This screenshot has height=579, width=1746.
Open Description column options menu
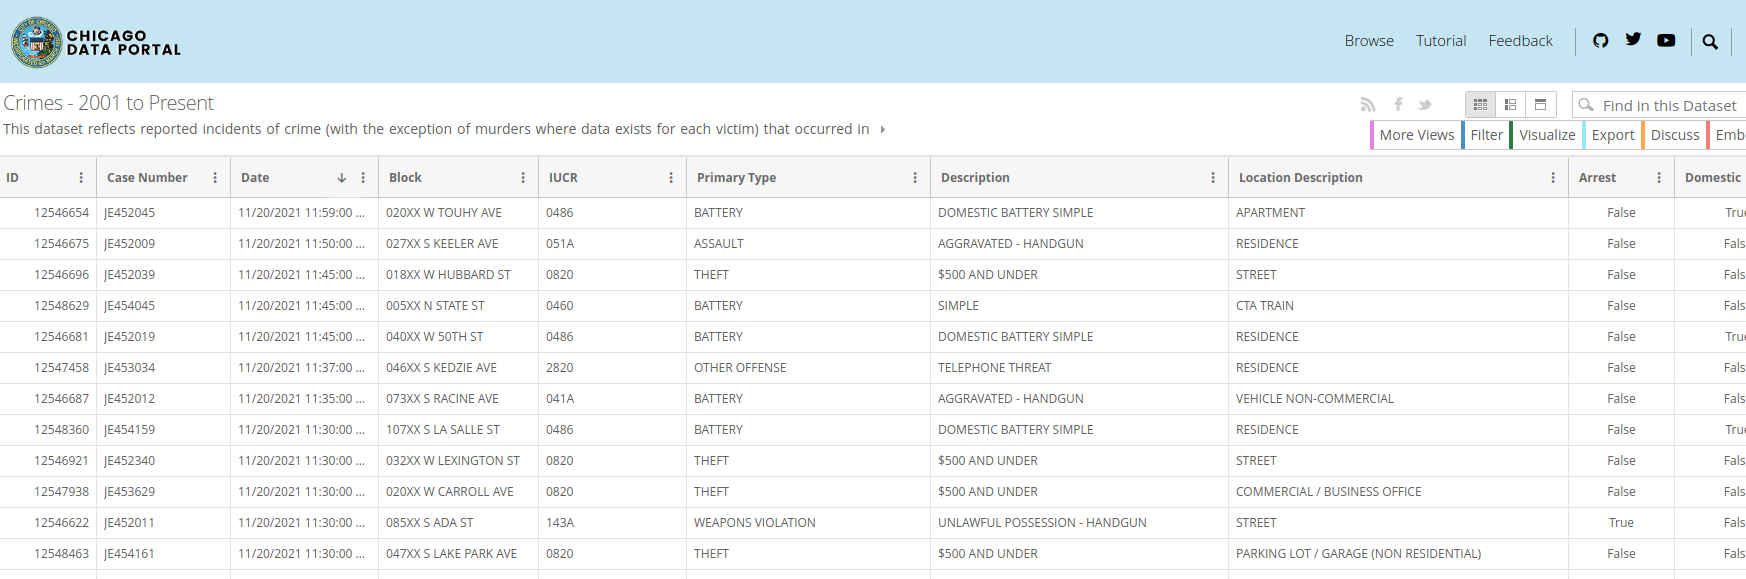click(x=1213, y=178)
